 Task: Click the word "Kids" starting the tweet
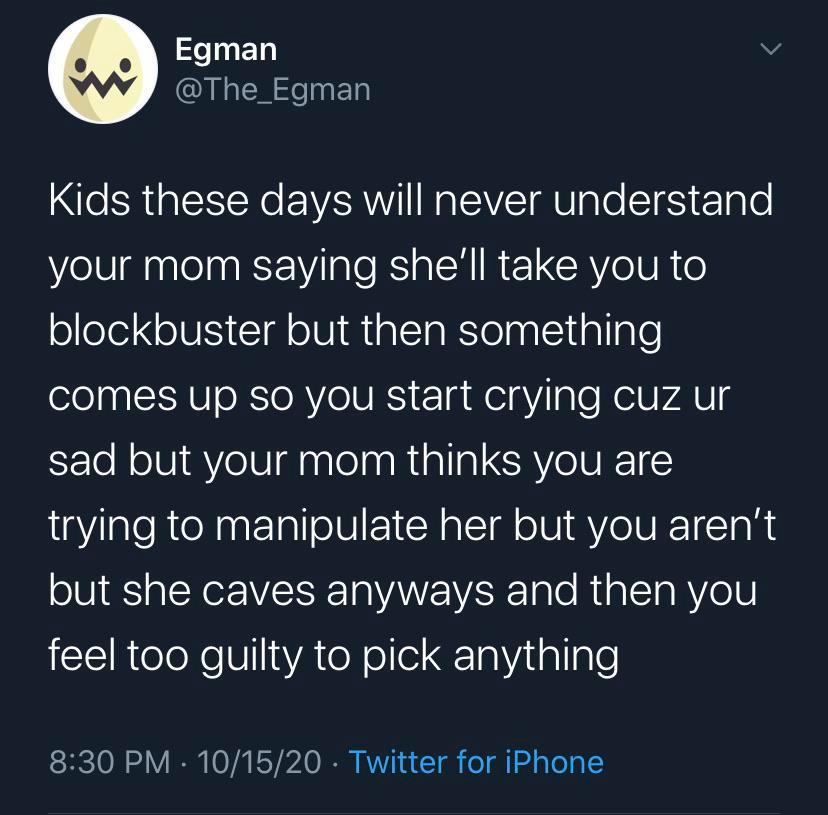tap(90, 201)
